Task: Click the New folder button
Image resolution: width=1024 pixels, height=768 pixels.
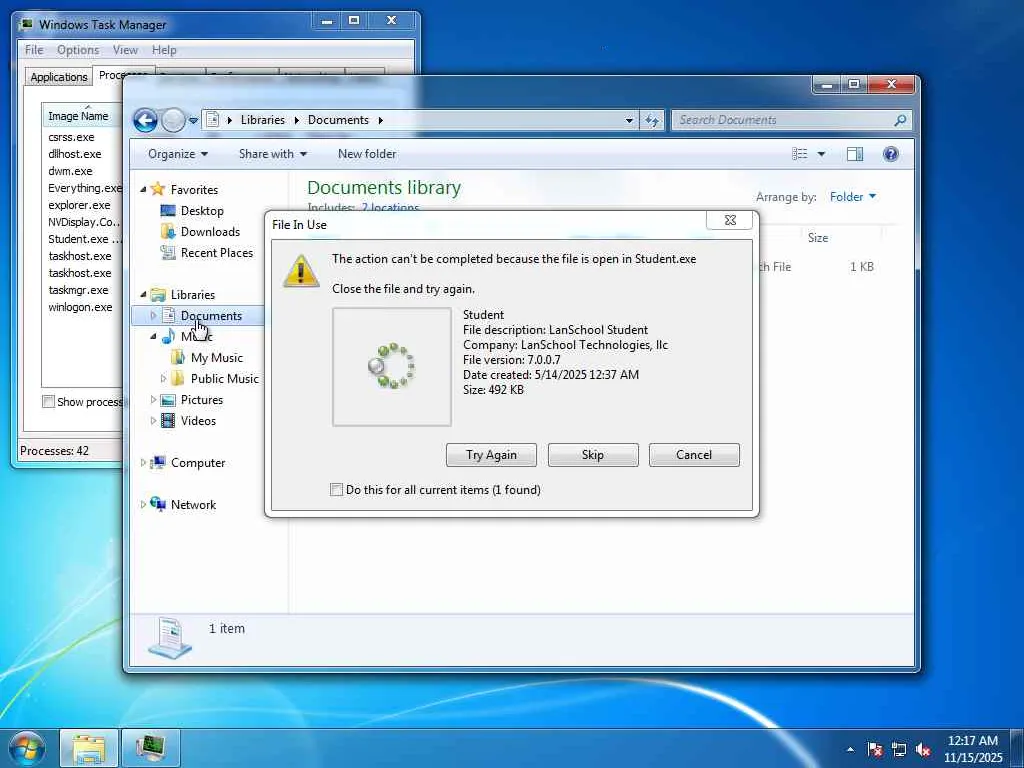Action: [x=366, y=154]
